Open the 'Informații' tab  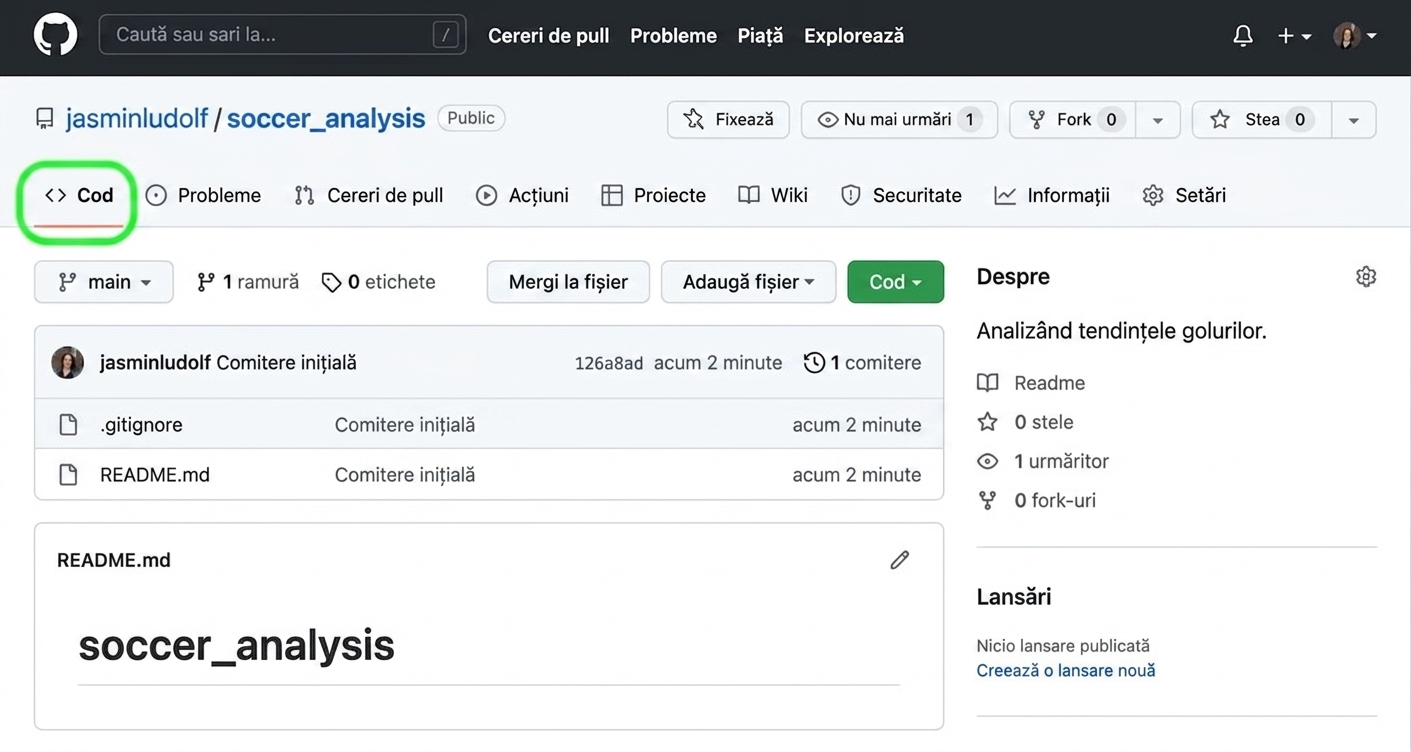[1052, 196]
